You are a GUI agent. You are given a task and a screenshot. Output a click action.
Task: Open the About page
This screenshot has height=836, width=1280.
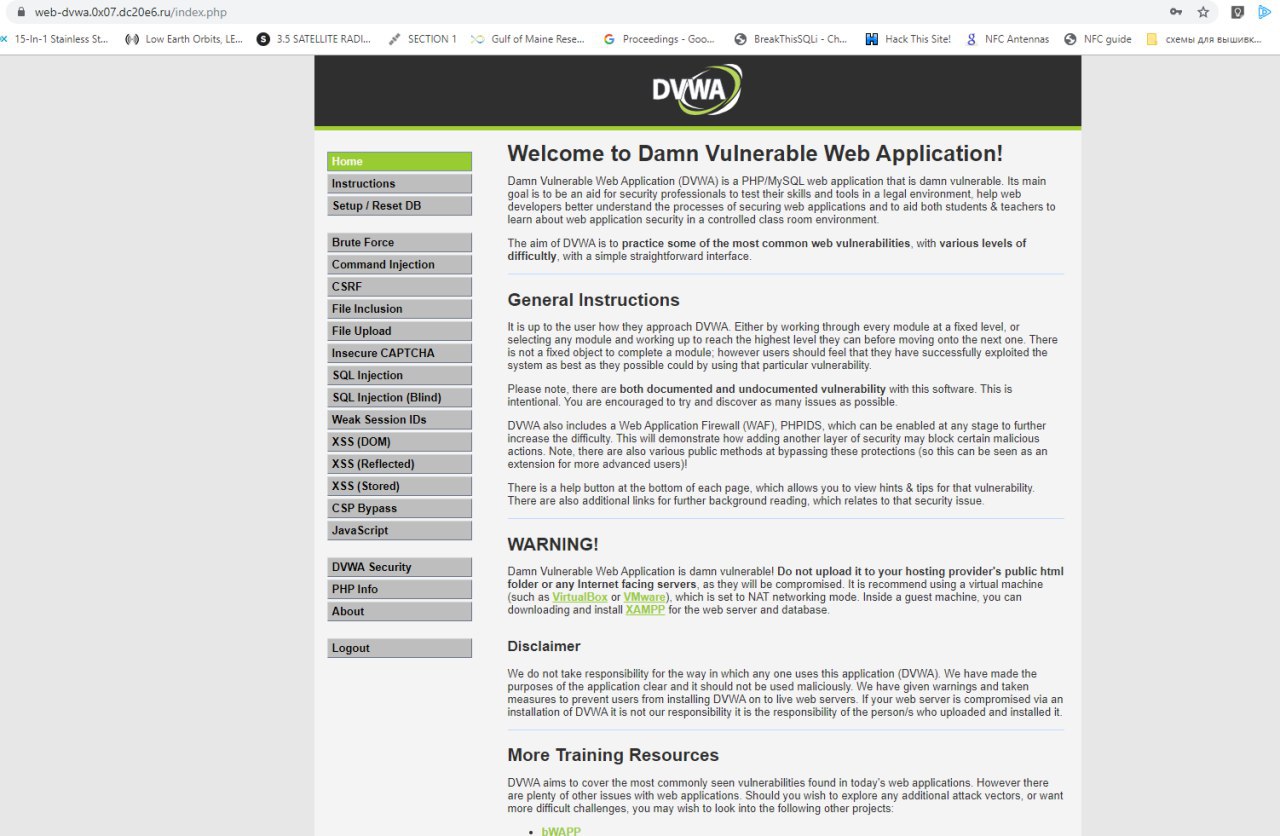click(x=399, y=612)
